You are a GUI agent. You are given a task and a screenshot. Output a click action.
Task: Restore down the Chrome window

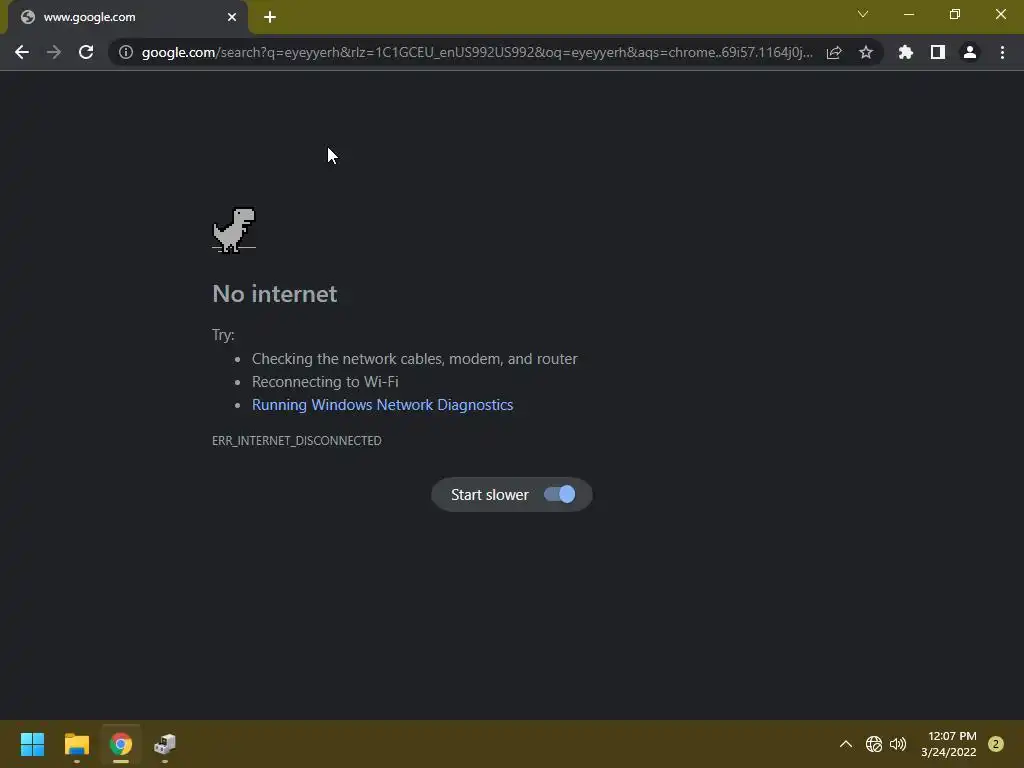pos(955,14)
